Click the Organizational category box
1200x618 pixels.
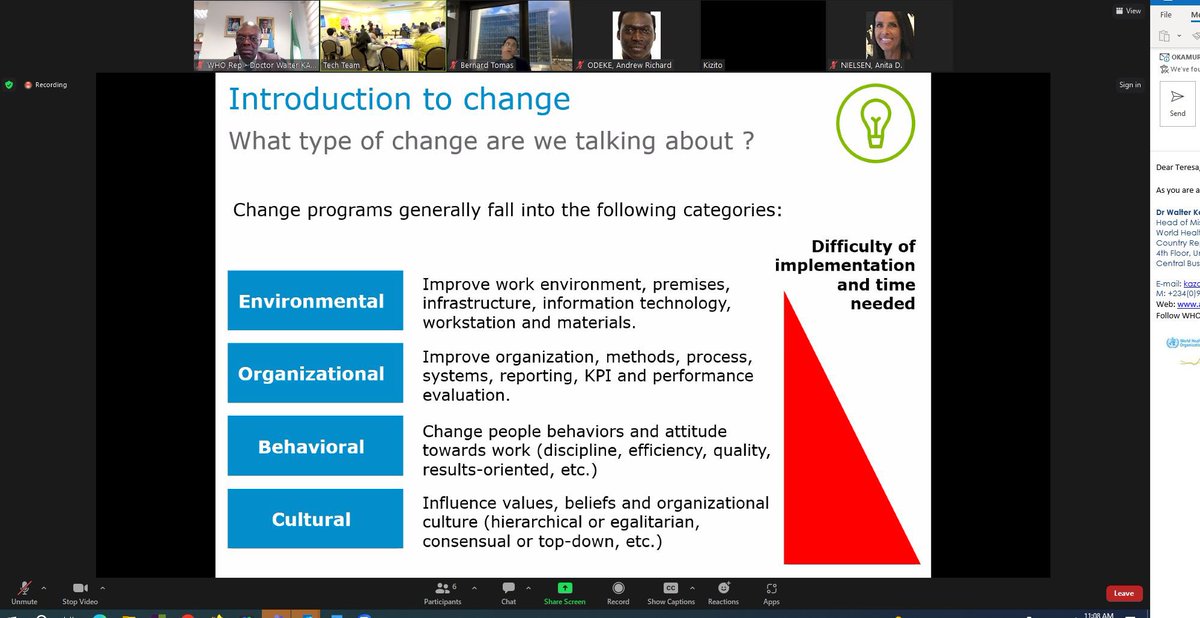315,374
